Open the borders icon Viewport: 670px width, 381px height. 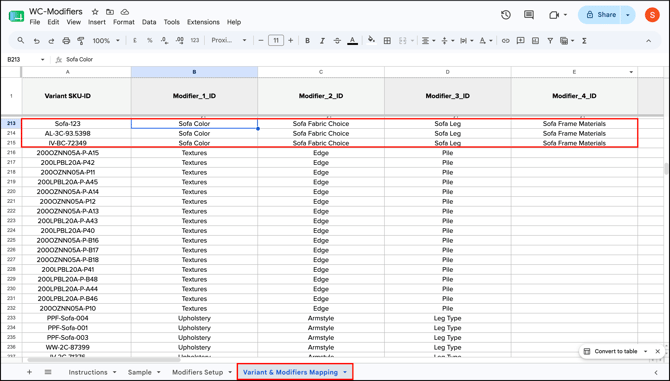(387, 41)
